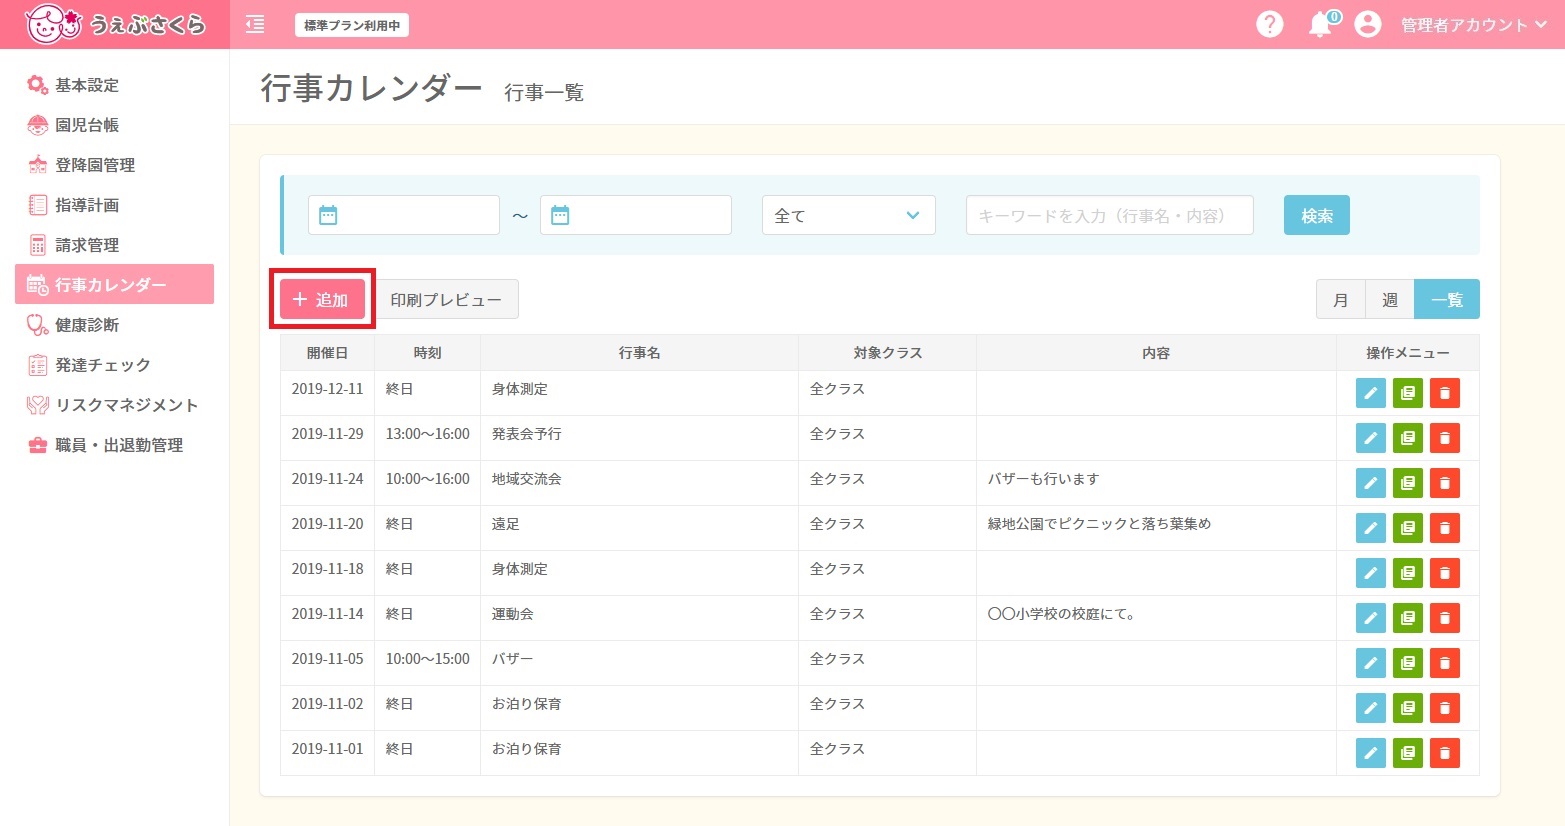Delete the 地域交流会 event
This screenshot has width=1565, height=826.
(1445, 483)
